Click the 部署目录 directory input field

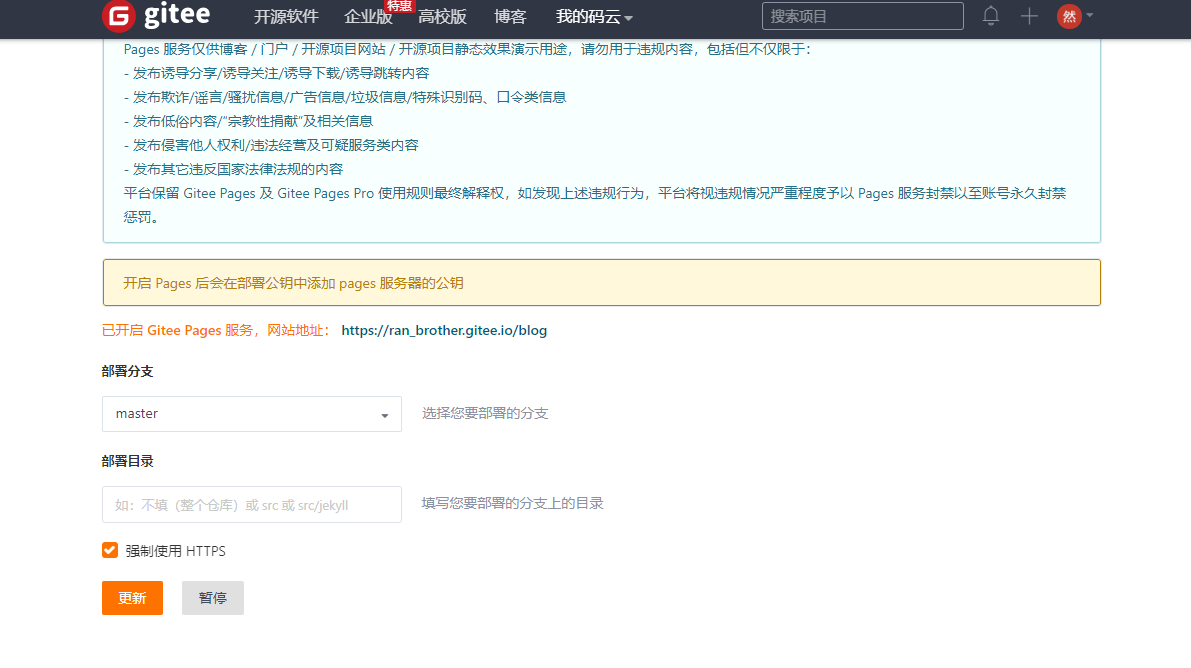[252, 505]
